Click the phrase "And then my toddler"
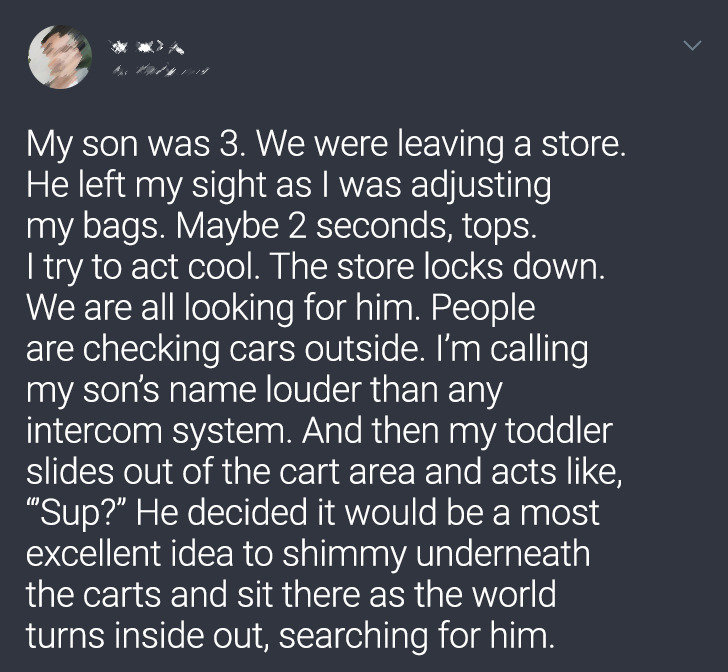This screenshot has height=672, width=728. pos(457,431)
